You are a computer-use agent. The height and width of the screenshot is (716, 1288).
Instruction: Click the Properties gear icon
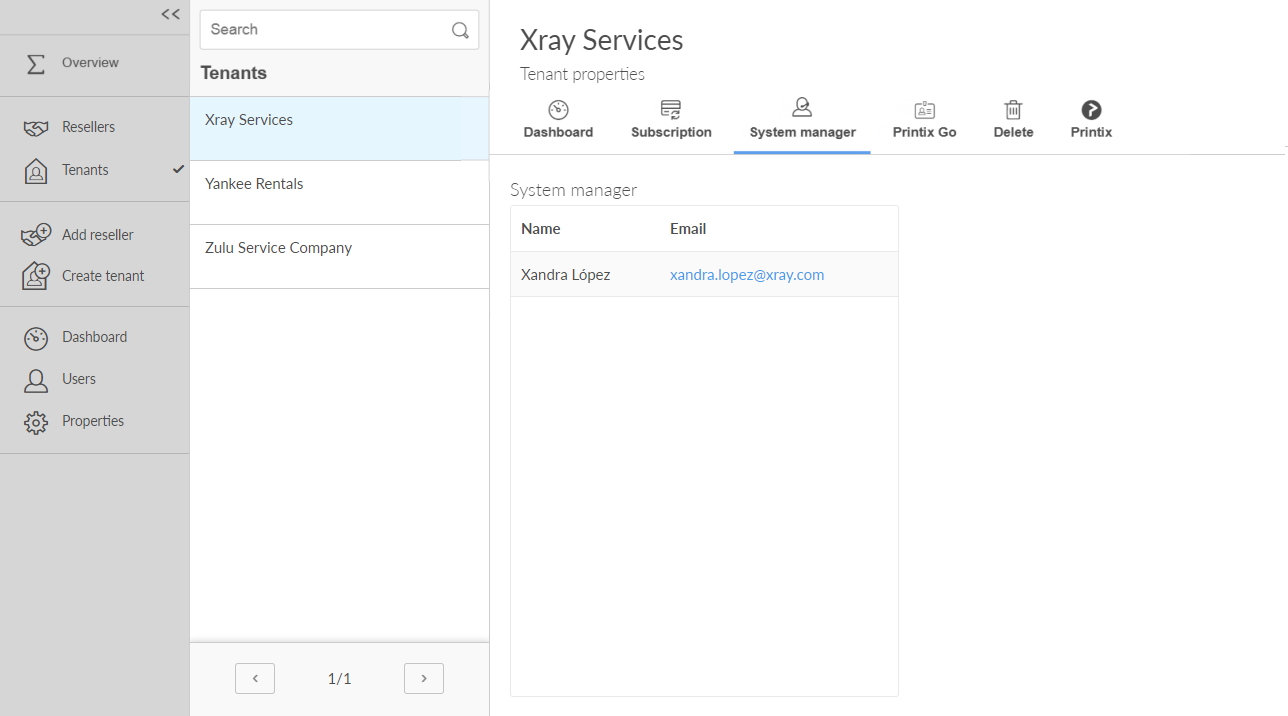(x=36, y=422)
